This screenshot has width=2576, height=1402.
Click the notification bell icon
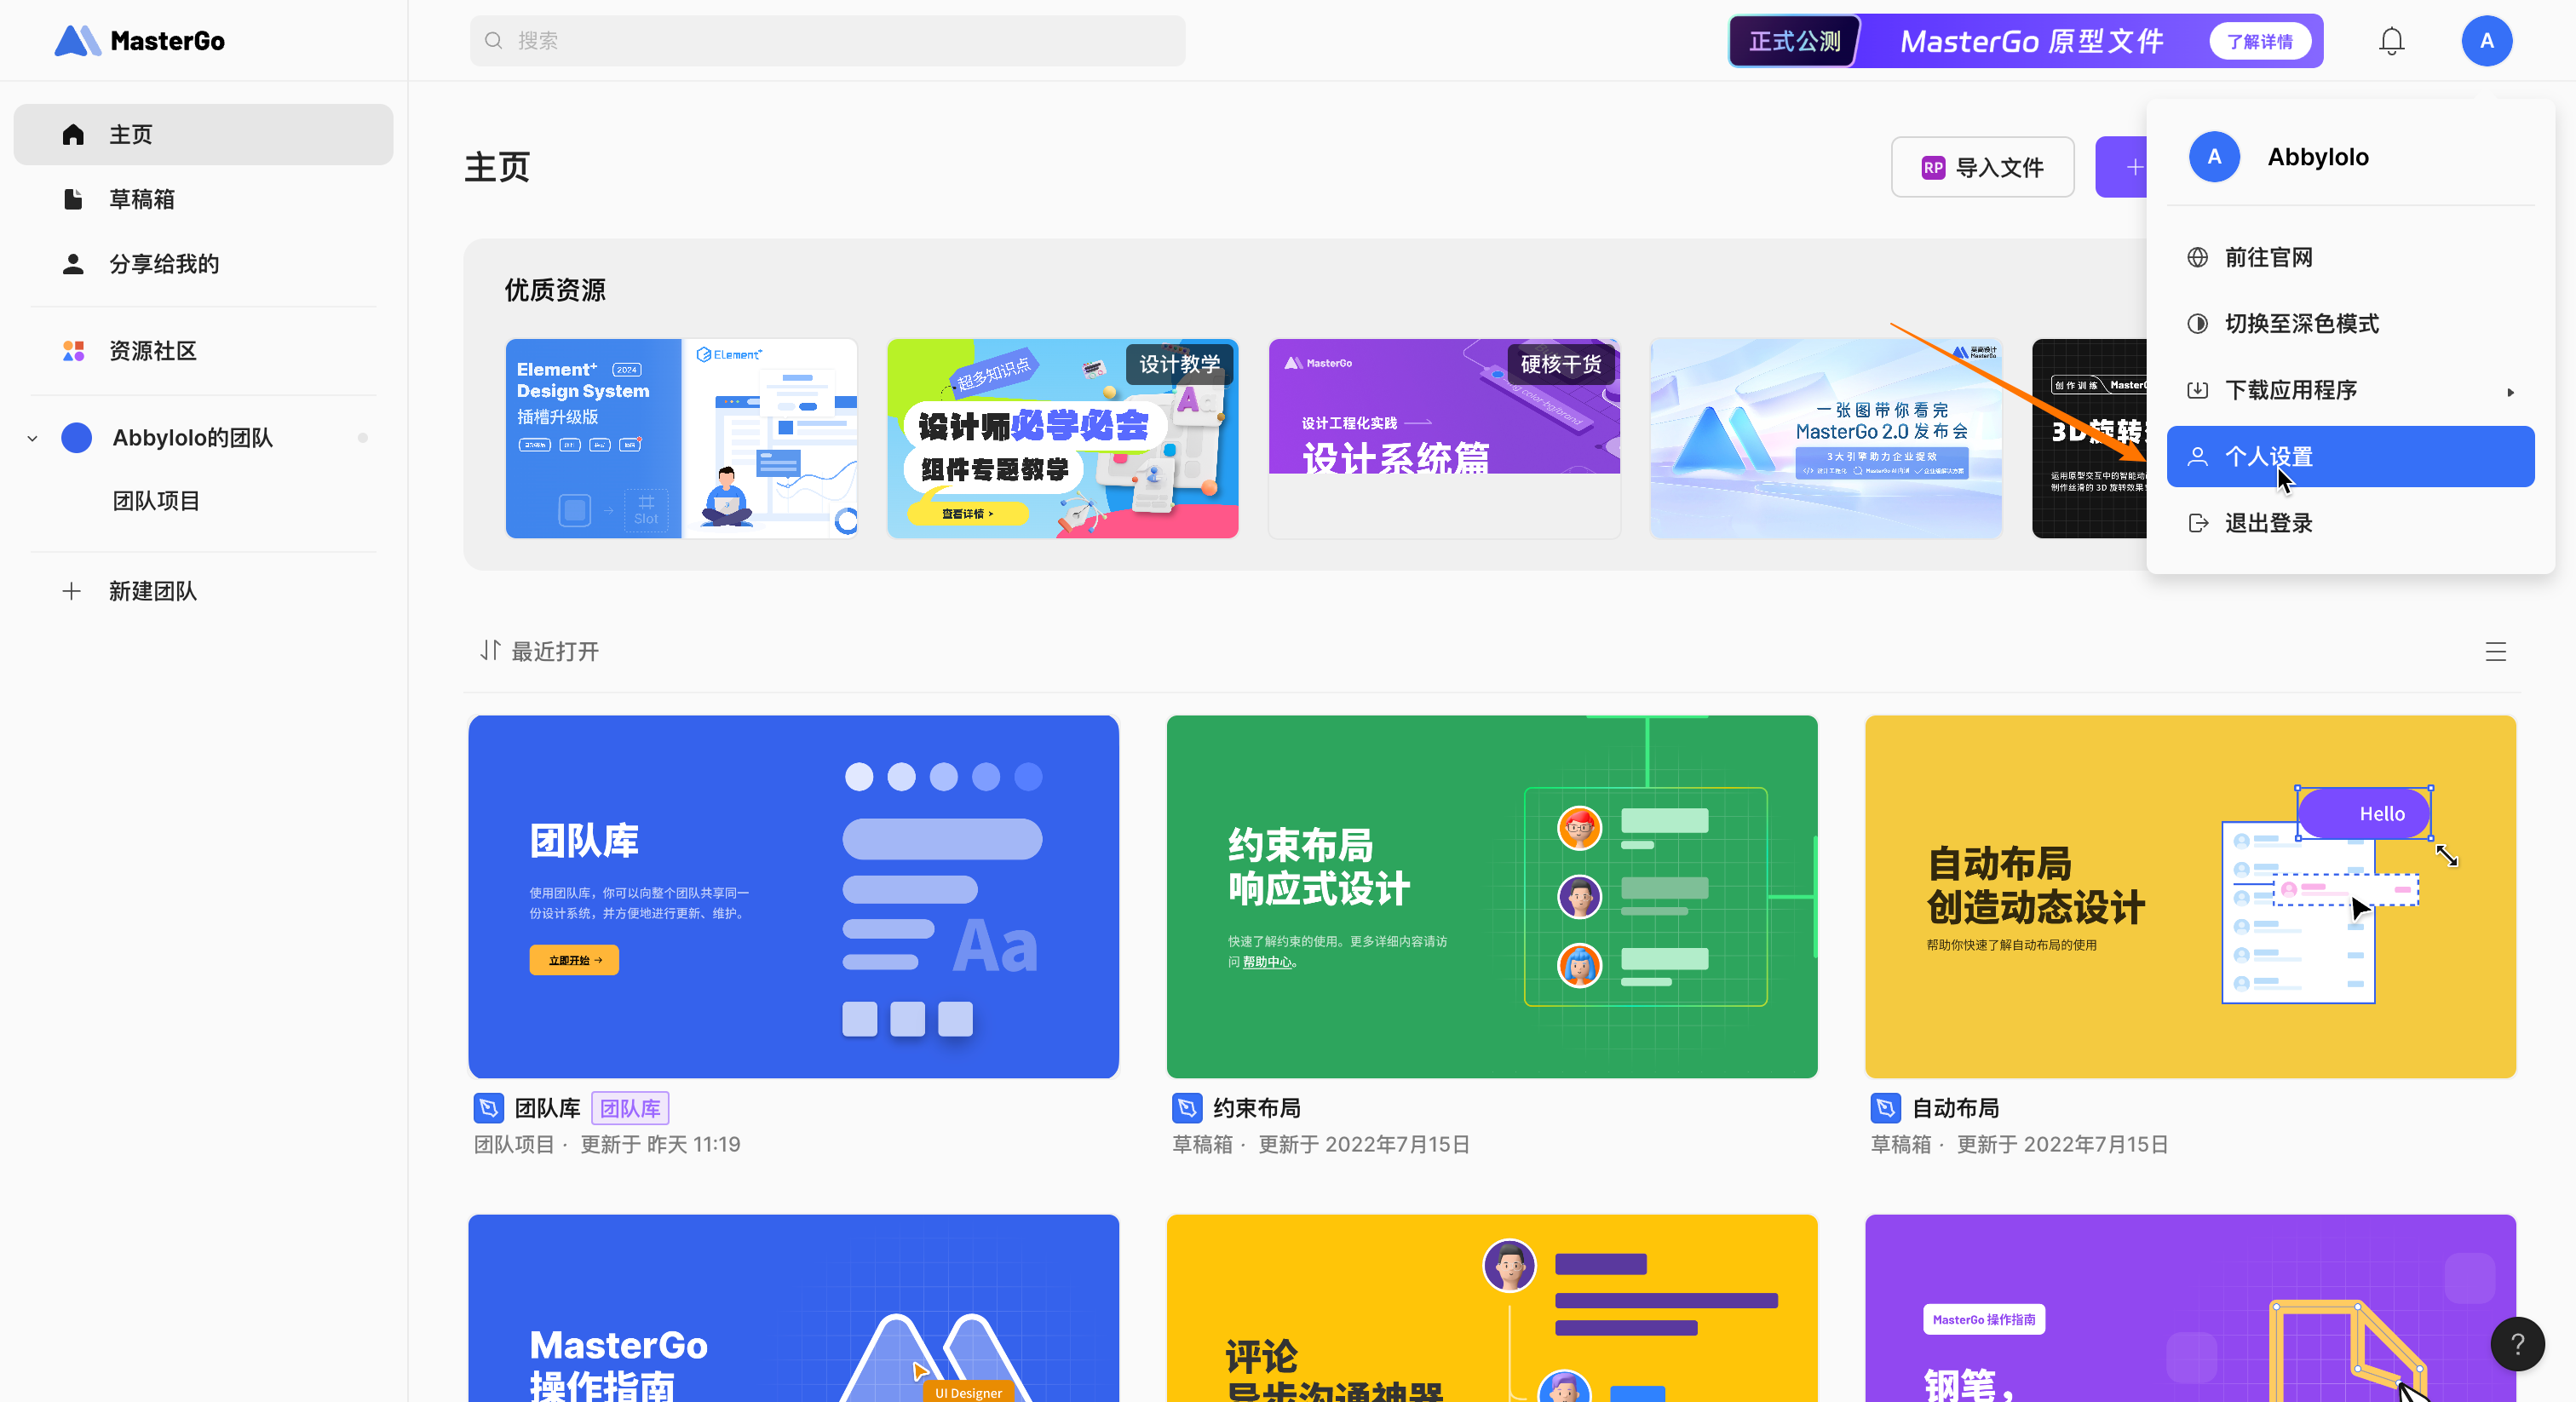[2391, 41]
